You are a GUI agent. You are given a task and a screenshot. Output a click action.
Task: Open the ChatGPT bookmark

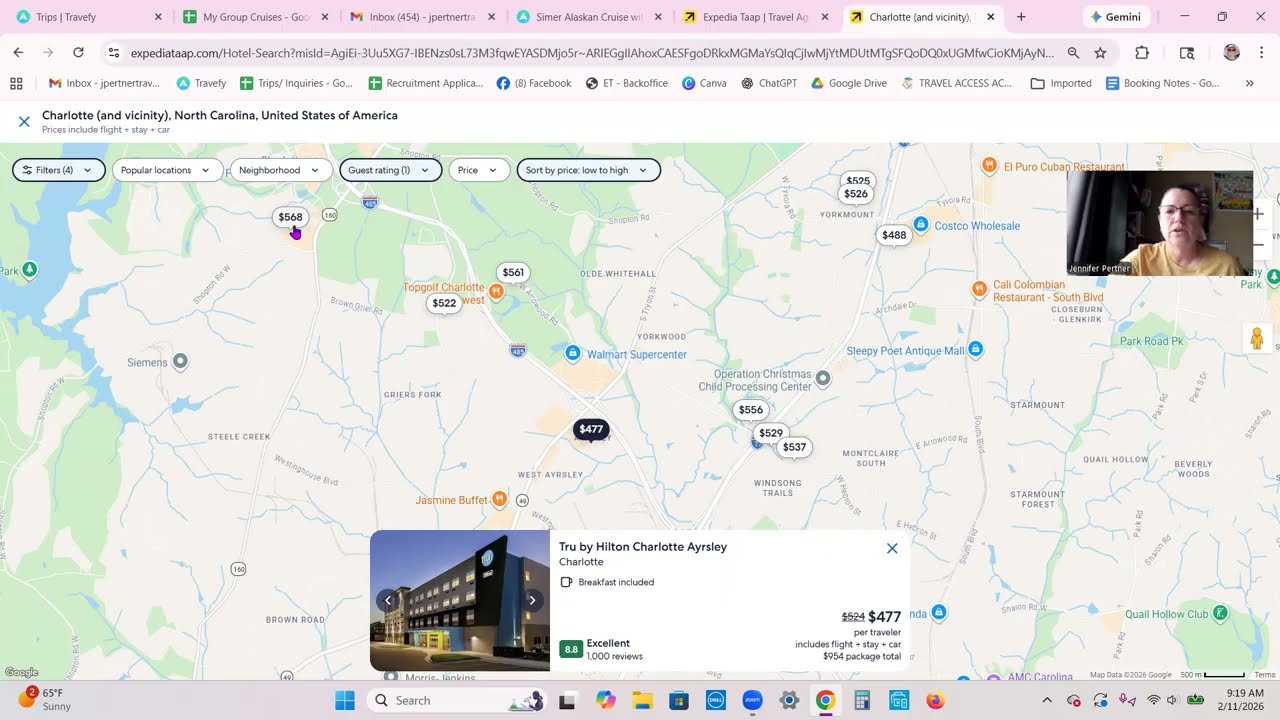click(768, 83)
